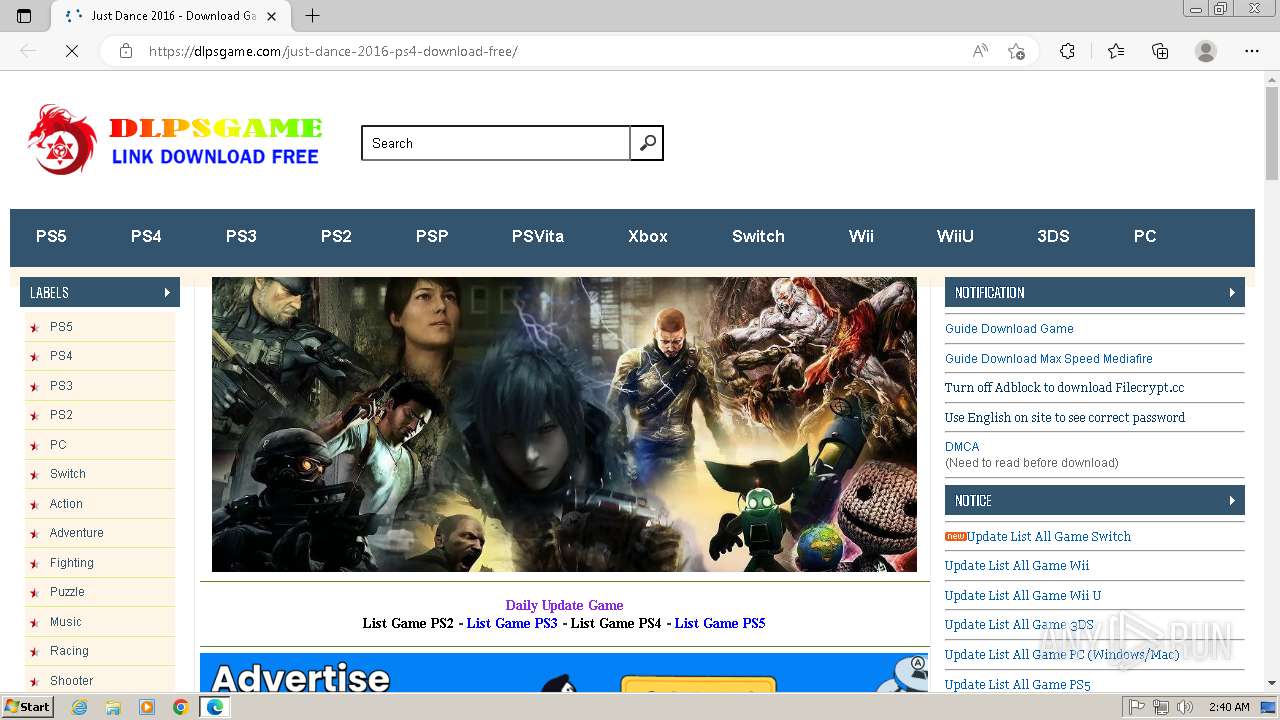Click the Windows Start button
1280x720 pixels.
click(27, 707)
